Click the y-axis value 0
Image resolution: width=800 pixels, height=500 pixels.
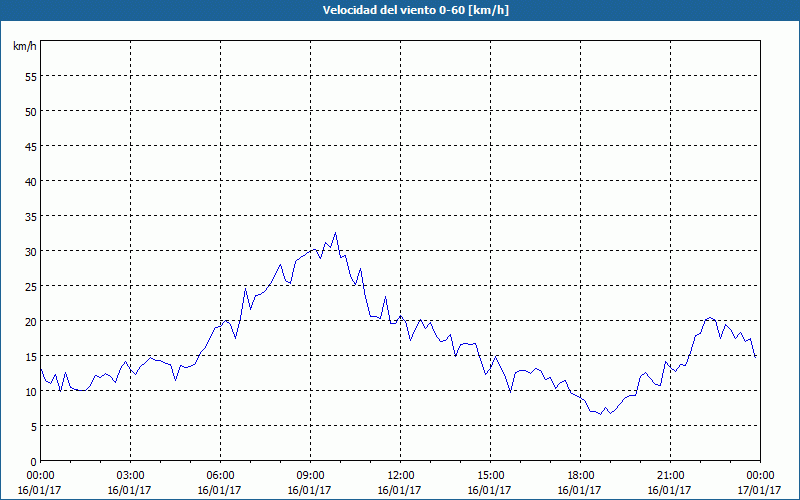pos(34,462)
